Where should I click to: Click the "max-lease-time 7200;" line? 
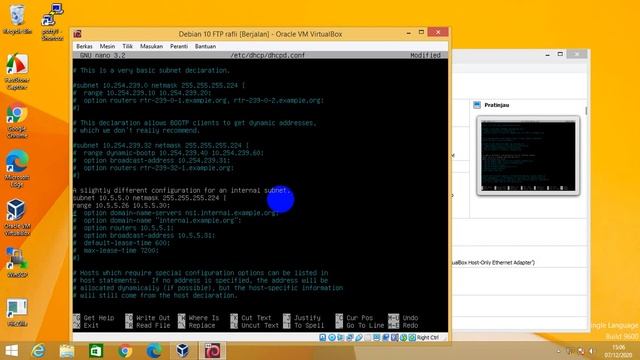116,250
